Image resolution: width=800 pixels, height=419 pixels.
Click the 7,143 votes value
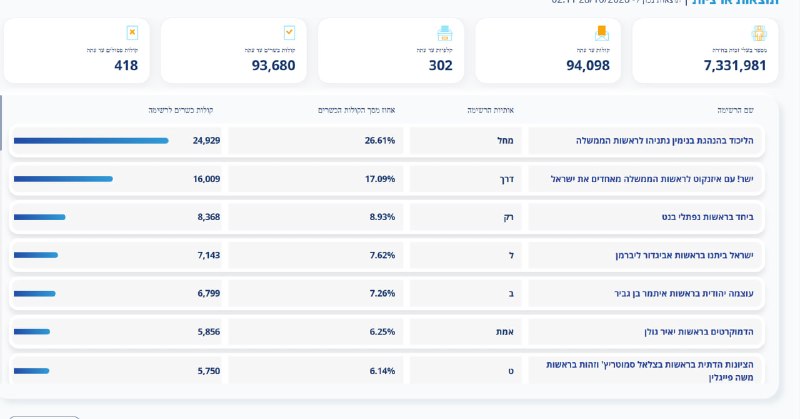[x=209, y=255]
